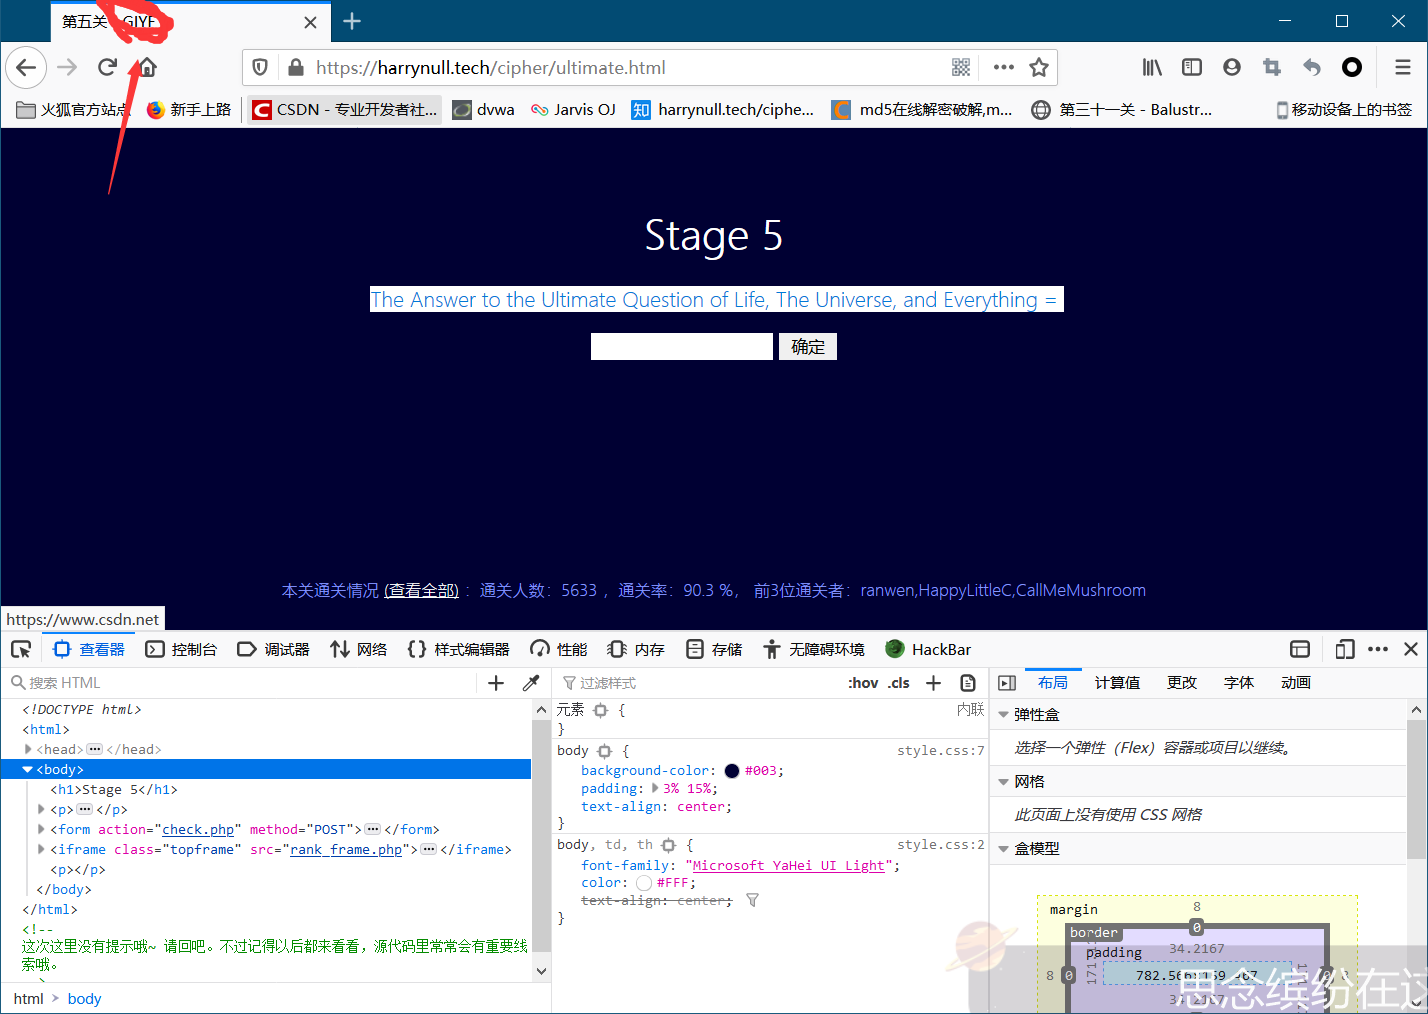Toggle the .cls class editor
Image resolution: width=1428 pixels, height=1014 pixels.
point(898,682)
